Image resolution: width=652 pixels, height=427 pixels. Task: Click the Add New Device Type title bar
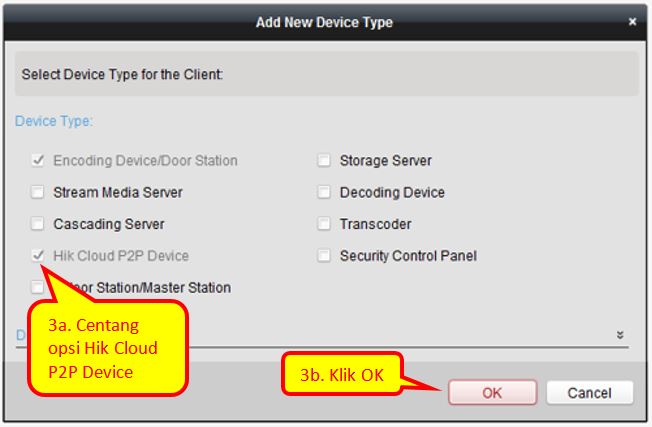point(324,22)
